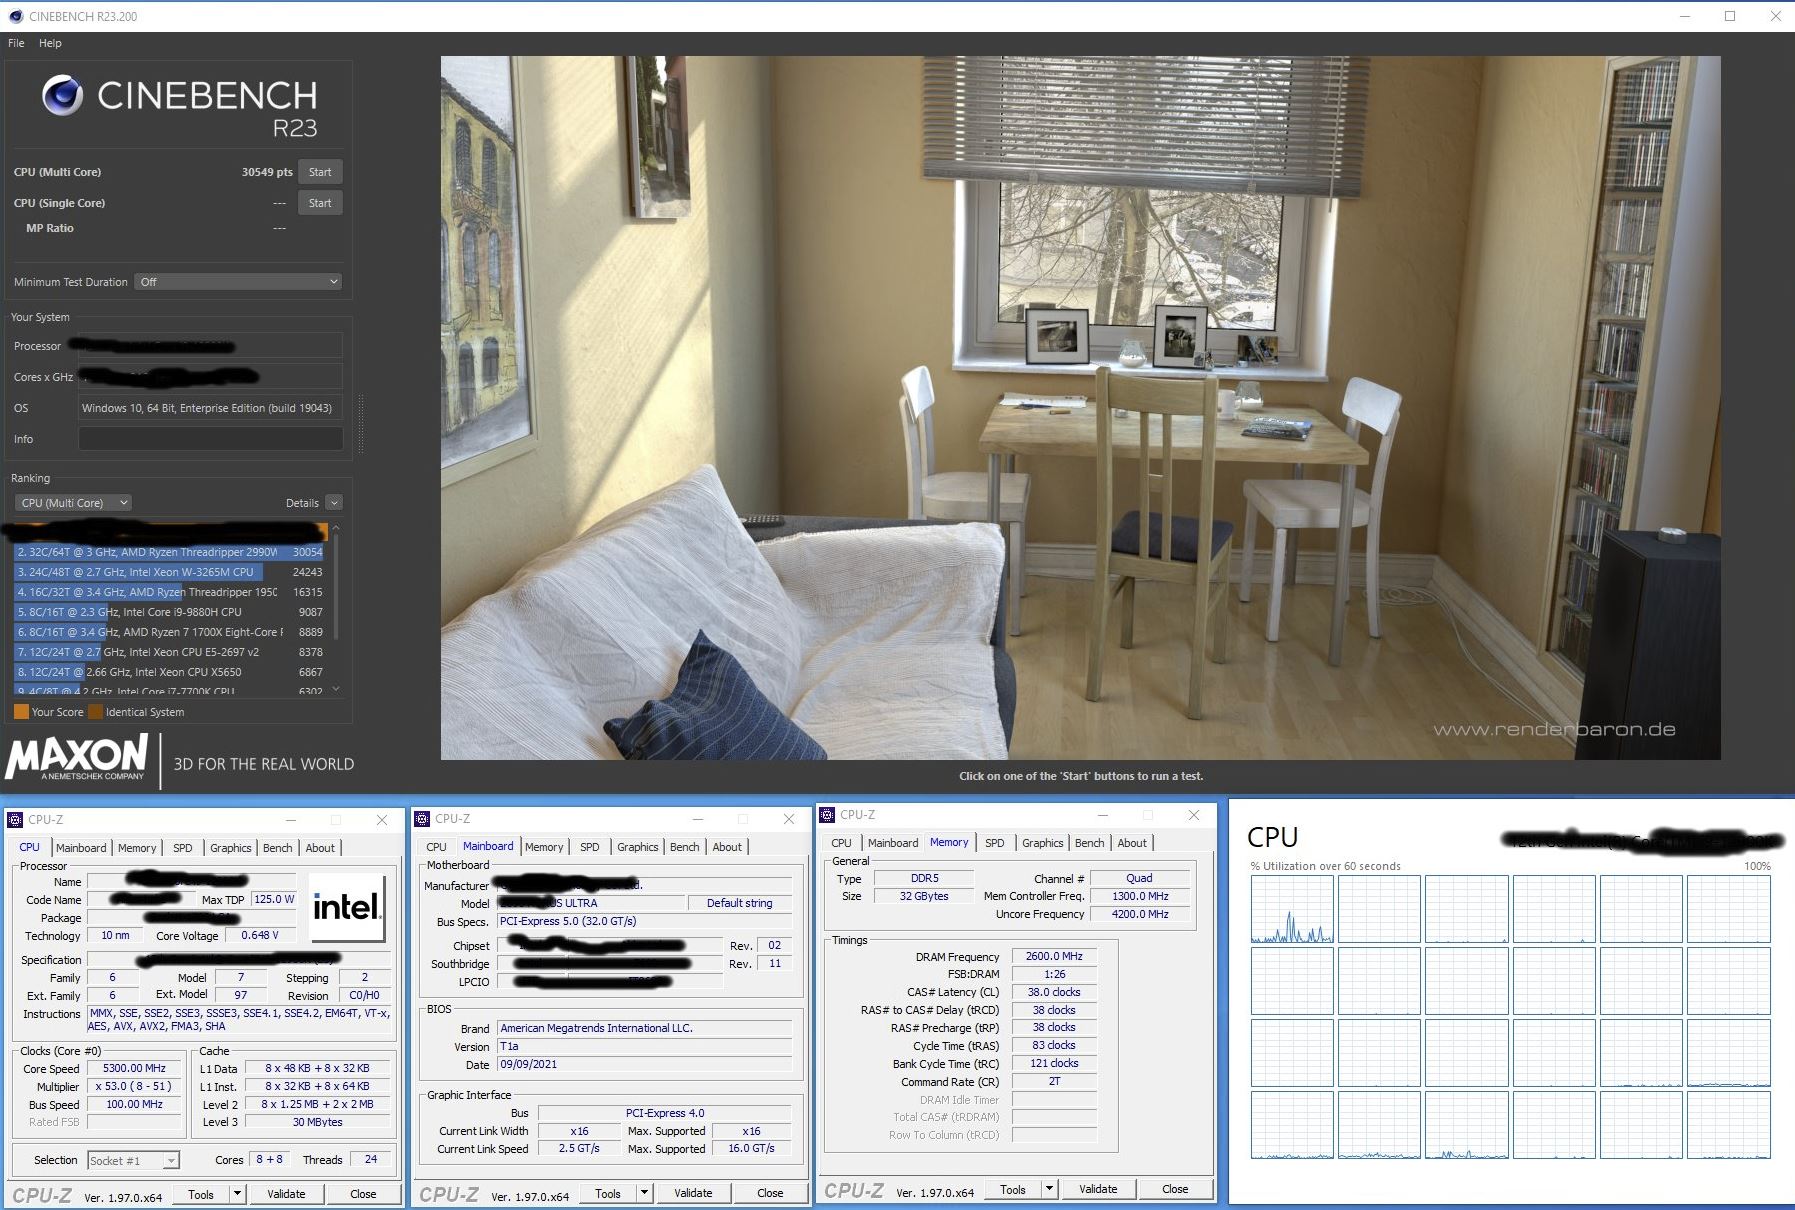
Task: Open Graphics tab in the CPU-Z Mainboard window
Action: [637, 847]
